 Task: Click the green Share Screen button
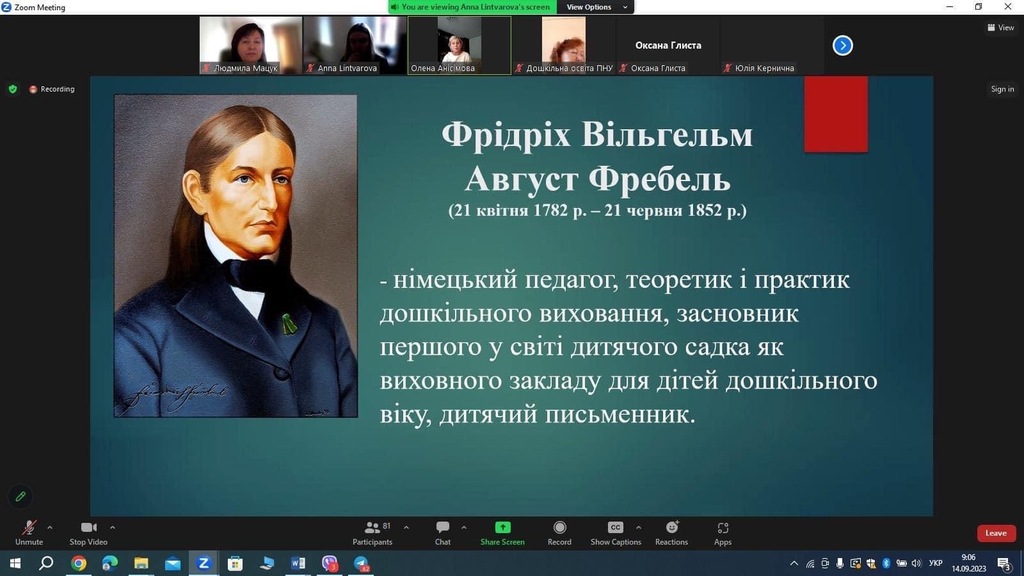pos(502,531)
